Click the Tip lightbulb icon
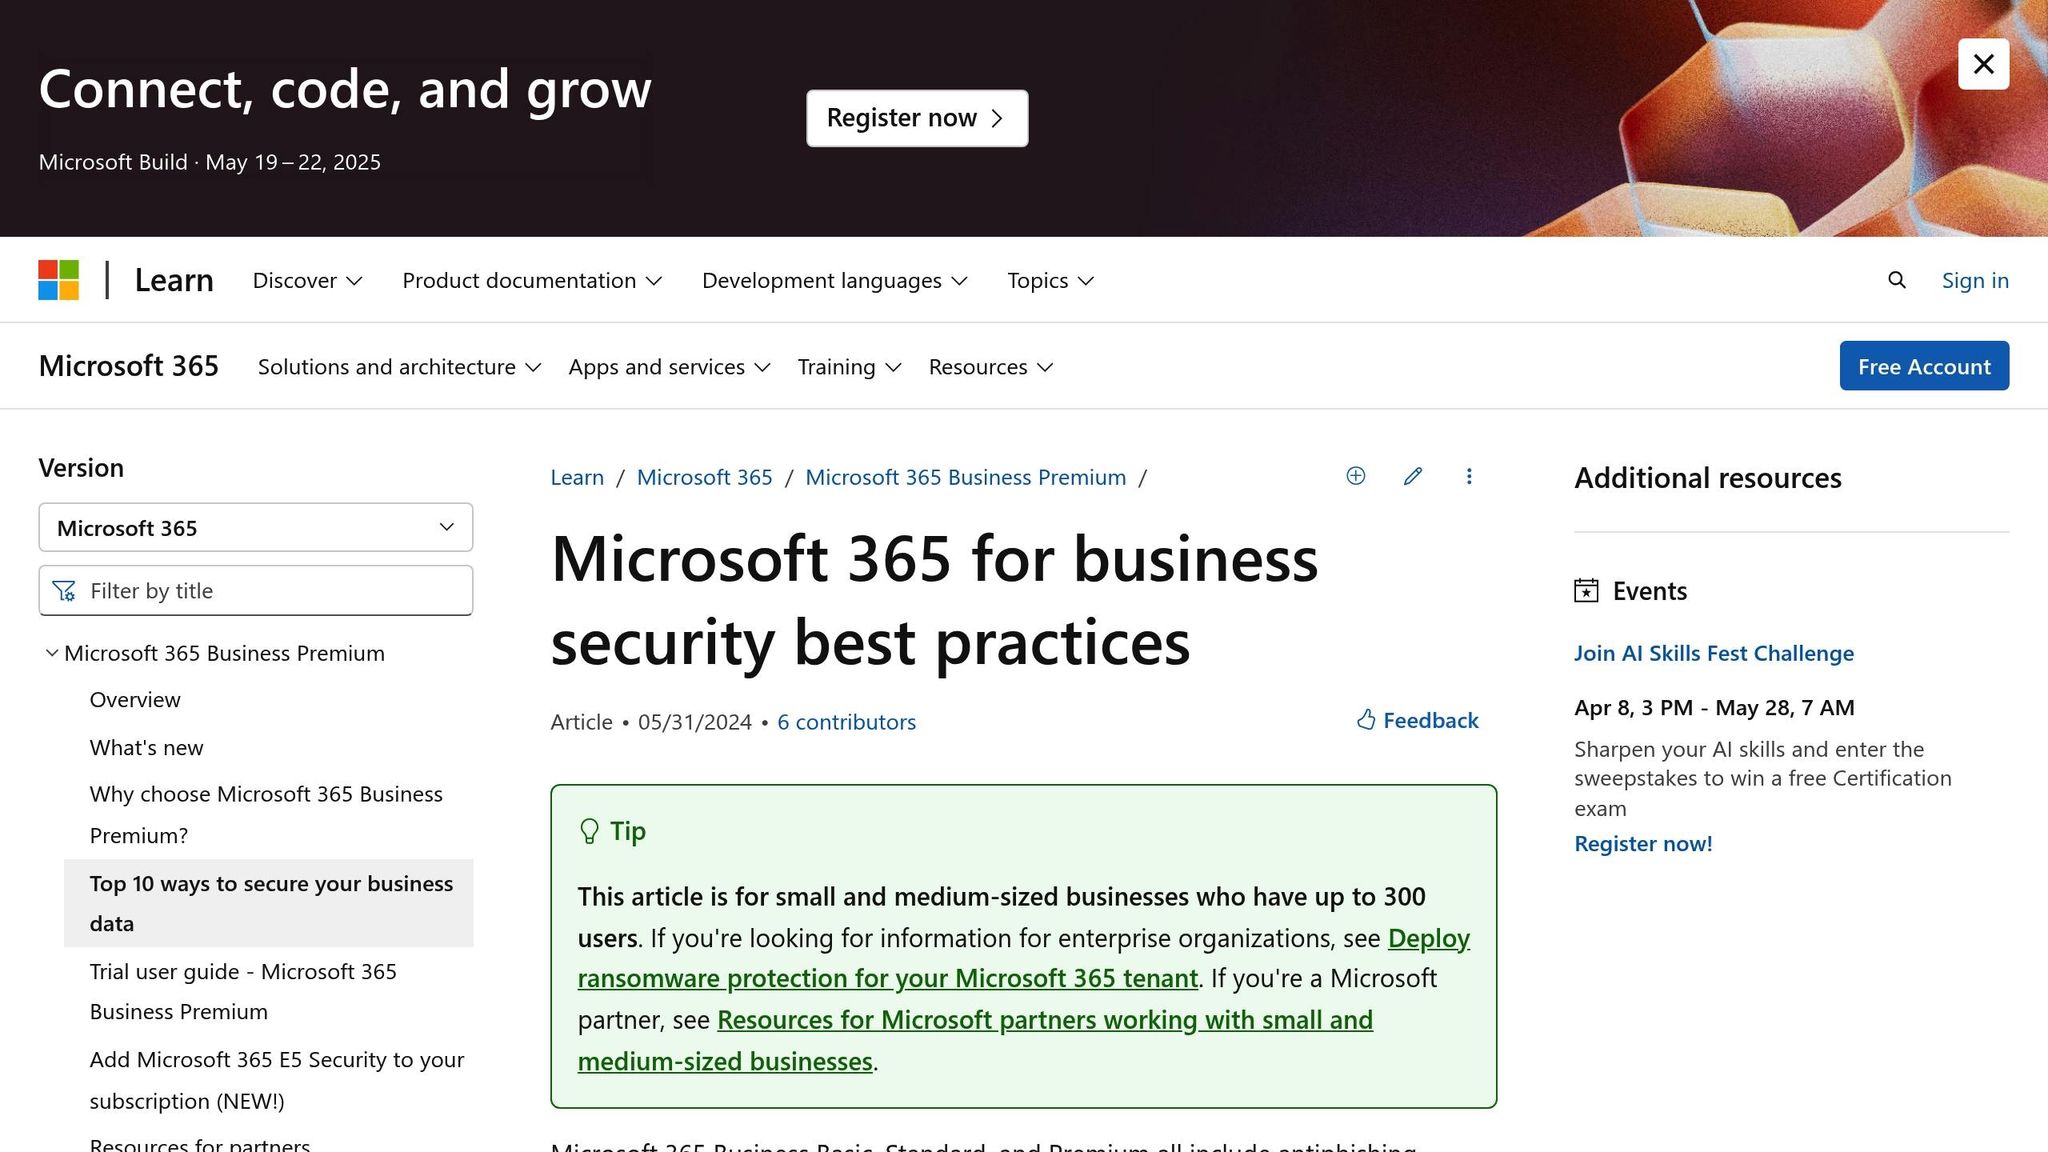 point(589,831)
